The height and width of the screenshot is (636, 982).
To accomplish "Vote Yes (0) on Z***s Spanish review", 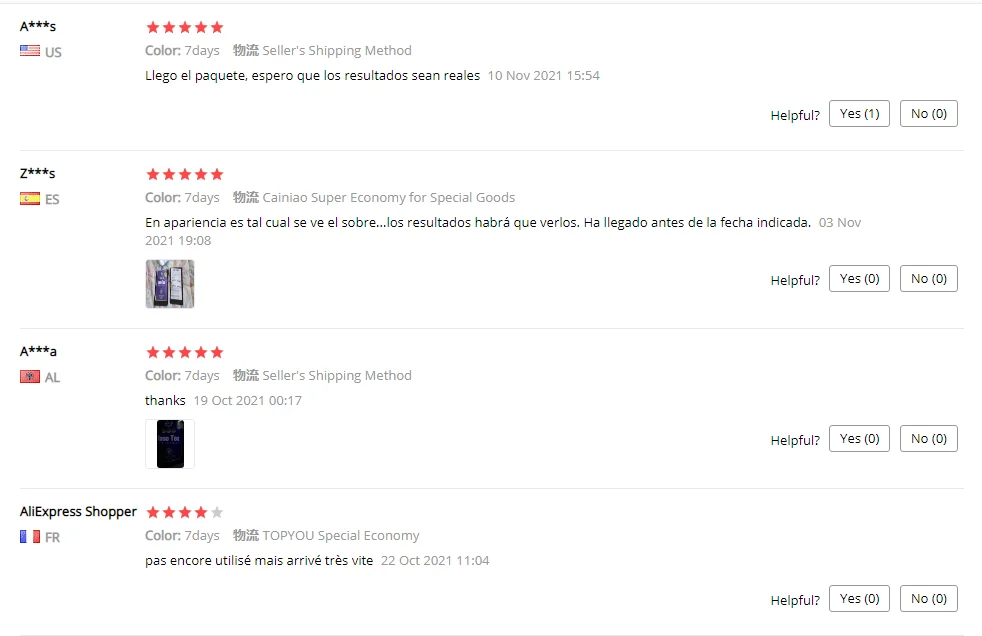I will (859, 279).
